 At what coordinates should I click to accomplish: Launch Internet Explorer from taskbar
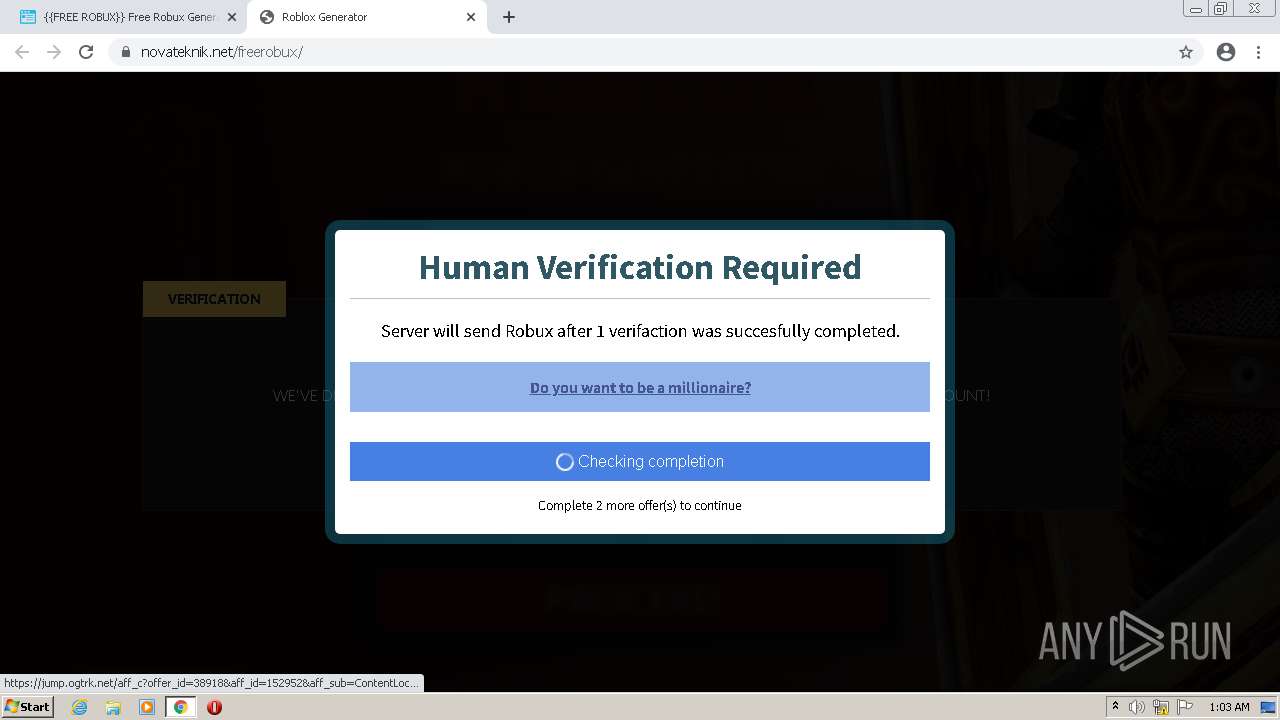(x=79, y=707)
